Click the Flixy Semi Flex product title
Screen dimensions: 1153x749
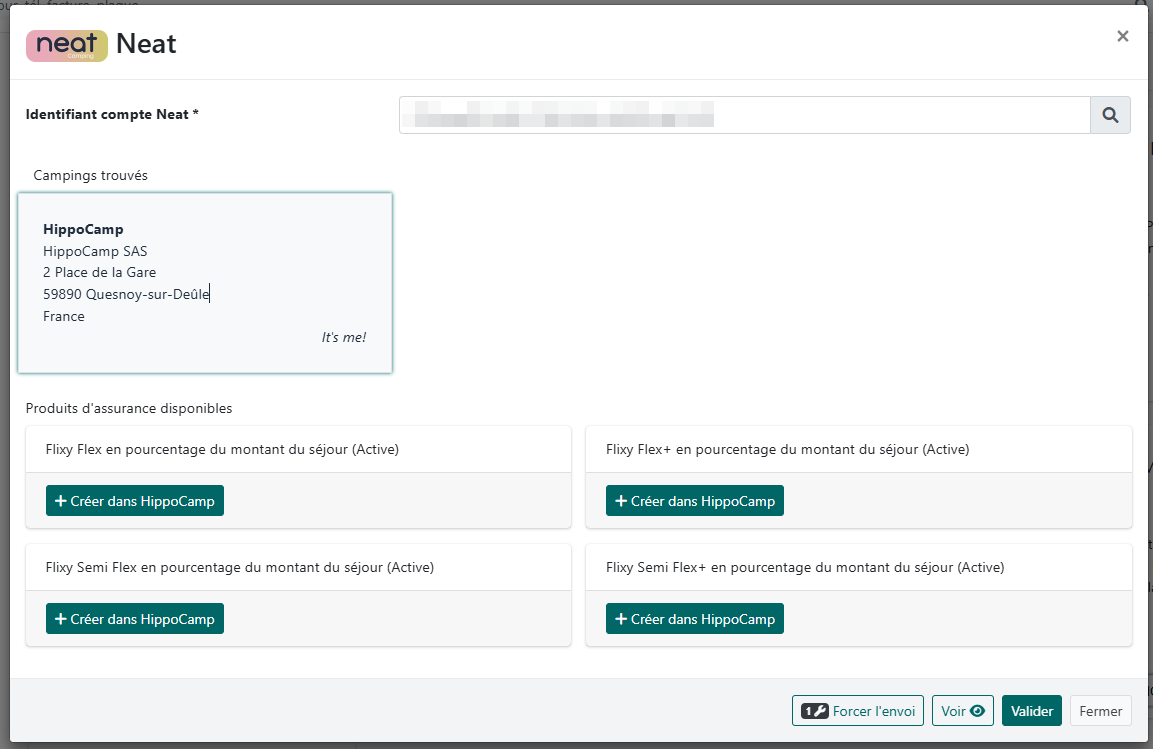click(239, 568)
